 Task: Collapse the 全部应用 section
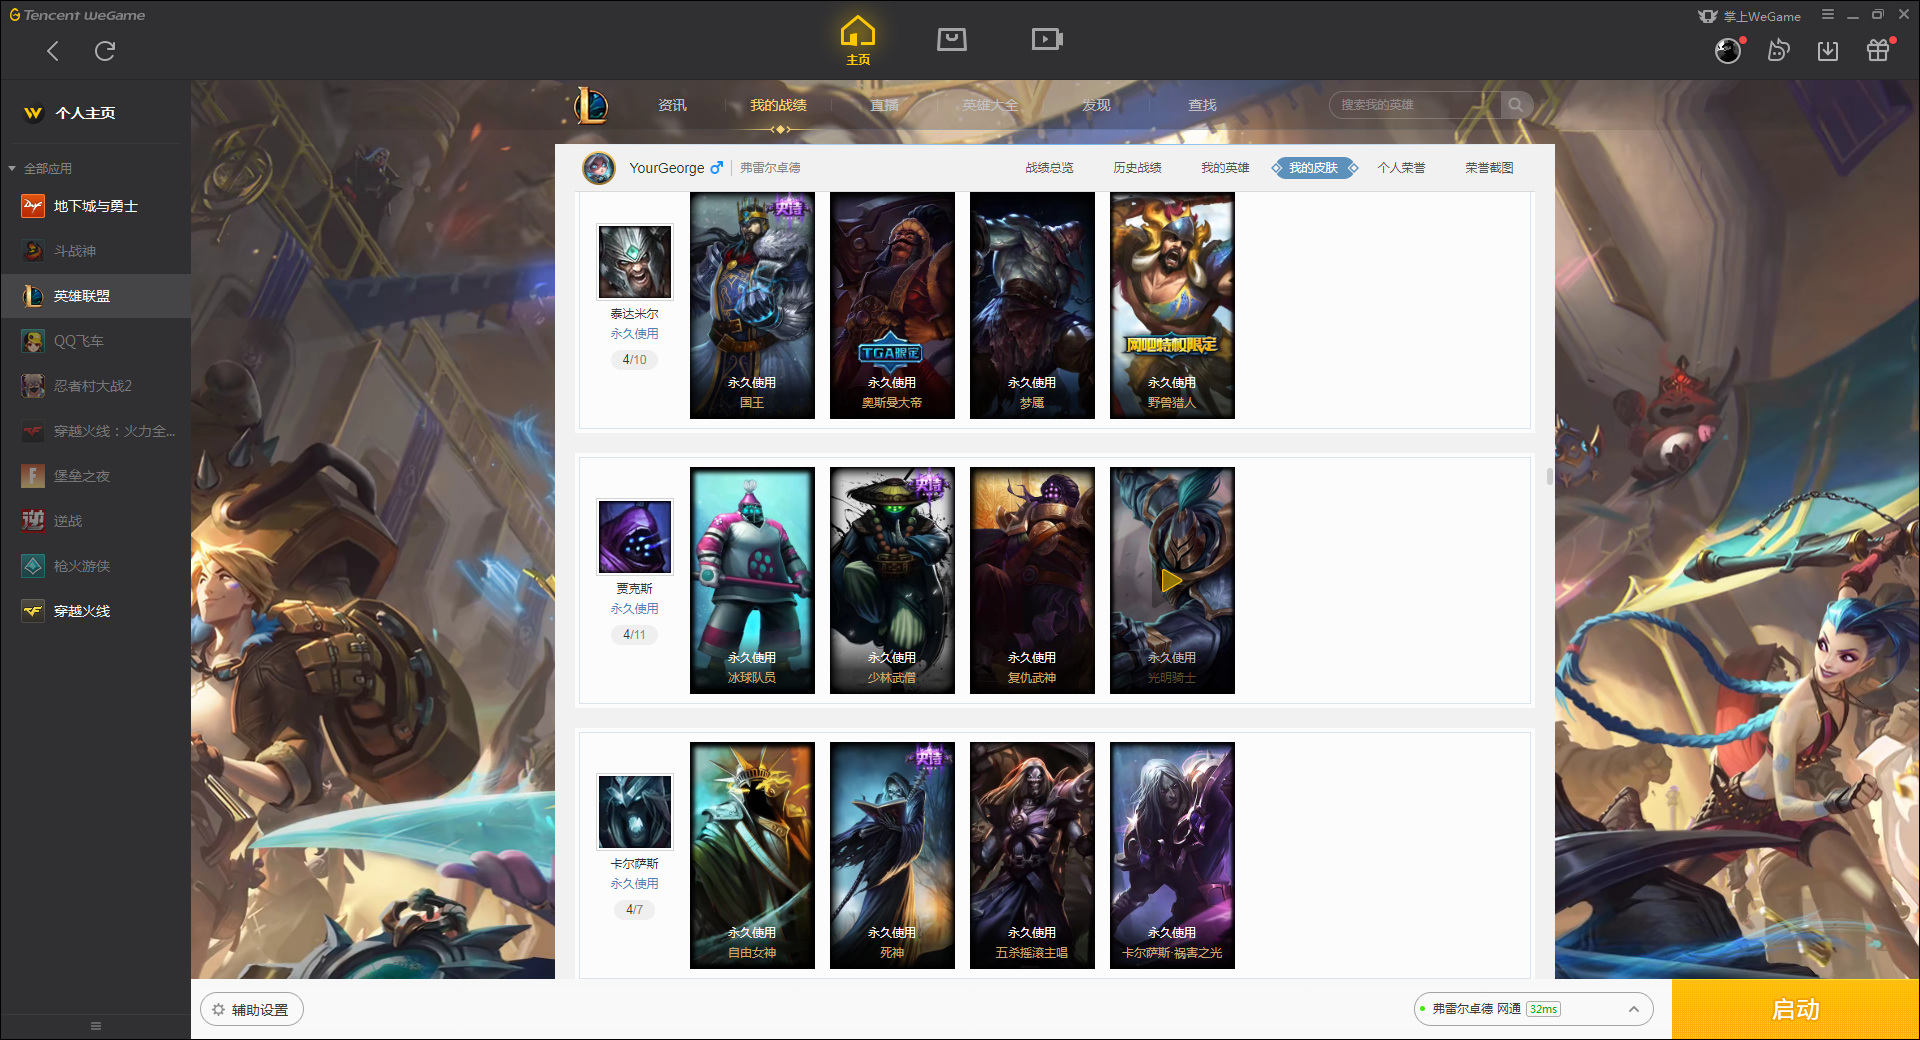pos(40,168)
